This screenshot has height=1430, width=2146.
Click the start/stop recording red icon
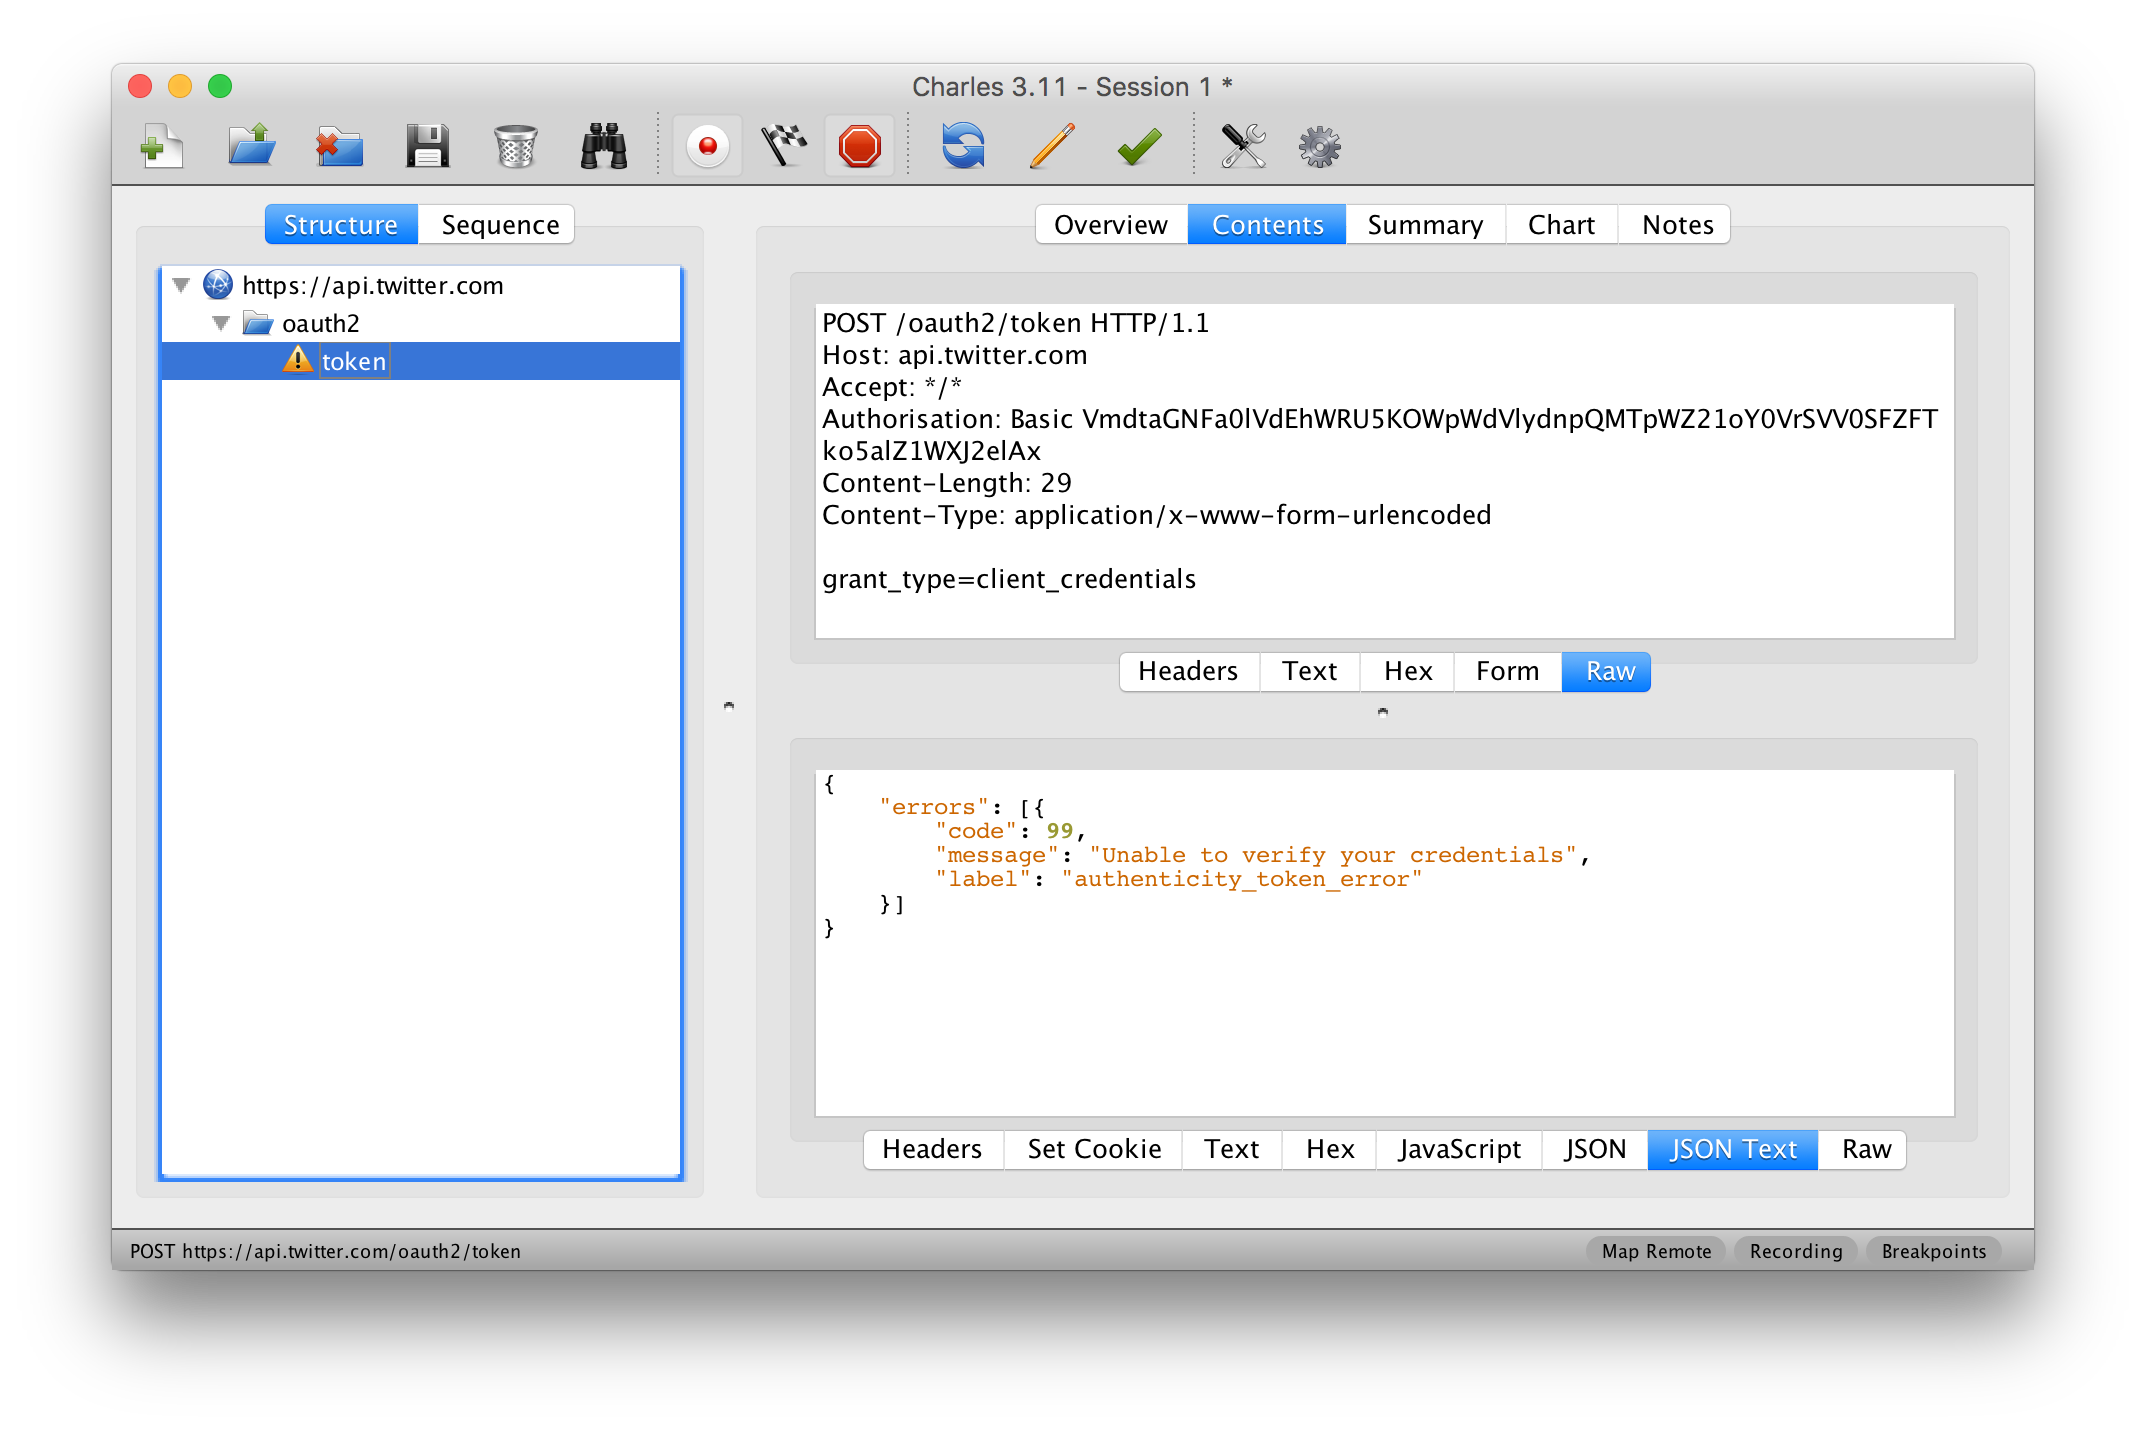(708, 145)
